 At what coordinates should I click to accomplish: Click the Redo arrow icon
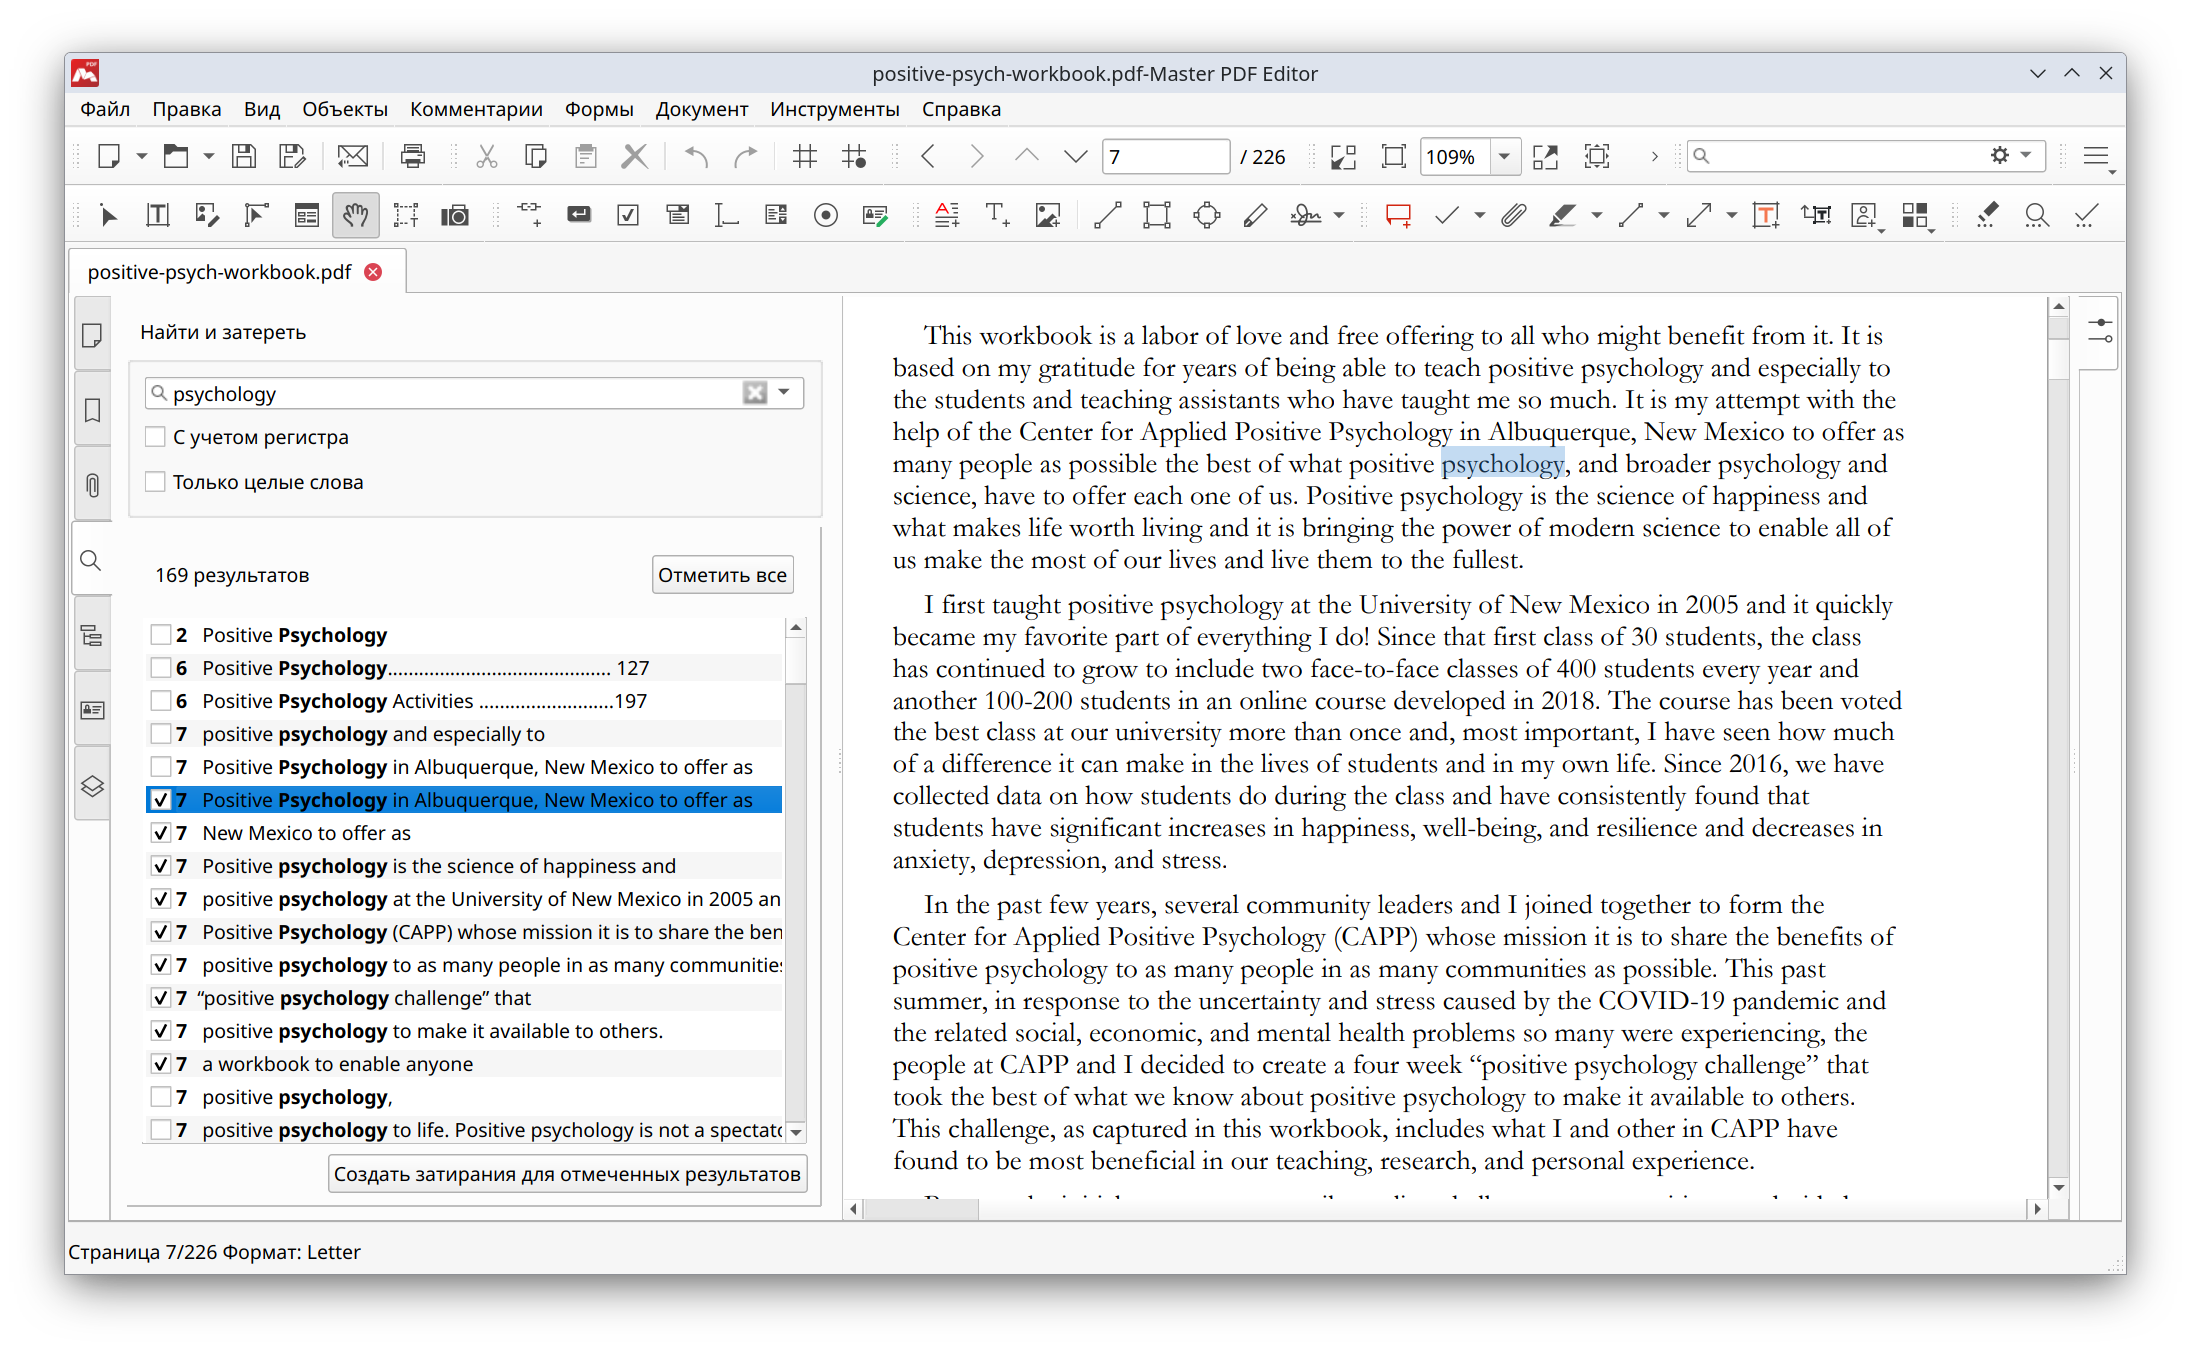pyautogui.click(x=745, y=156)
